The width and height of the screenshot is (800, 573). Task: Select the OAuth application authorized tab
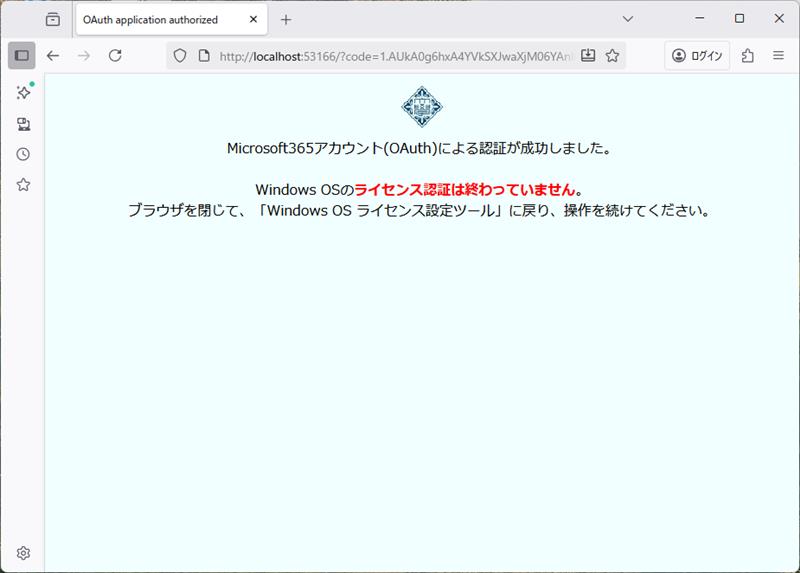click(x=160, y=20)
